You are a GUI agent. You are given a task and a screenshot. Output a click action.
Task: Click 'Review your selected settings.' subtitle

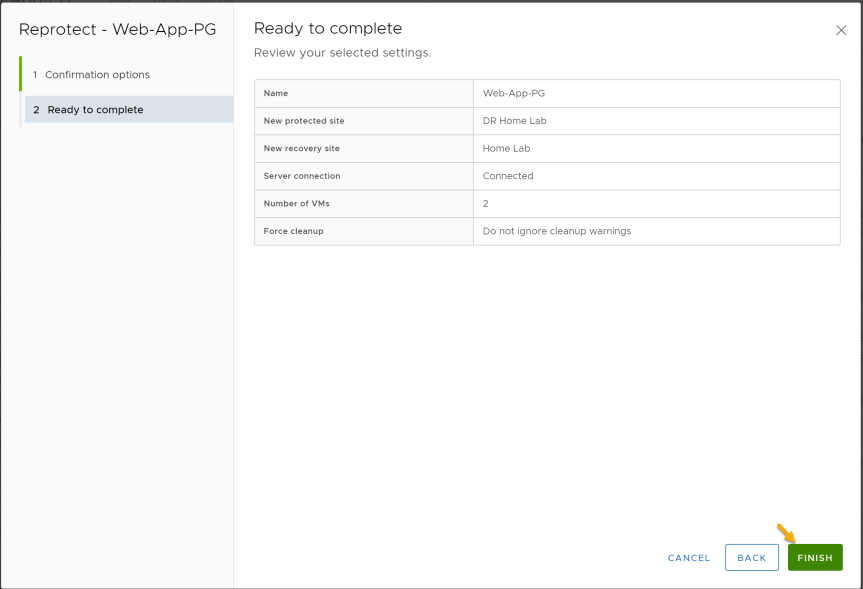[342, 53]
